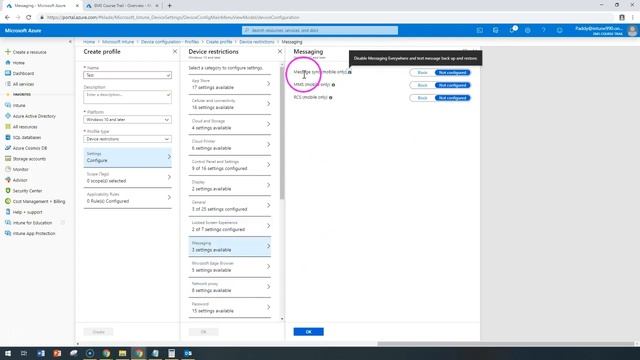Open the notifications bell icon
This screenshot has height=360, width=640.
pos(512,30)
